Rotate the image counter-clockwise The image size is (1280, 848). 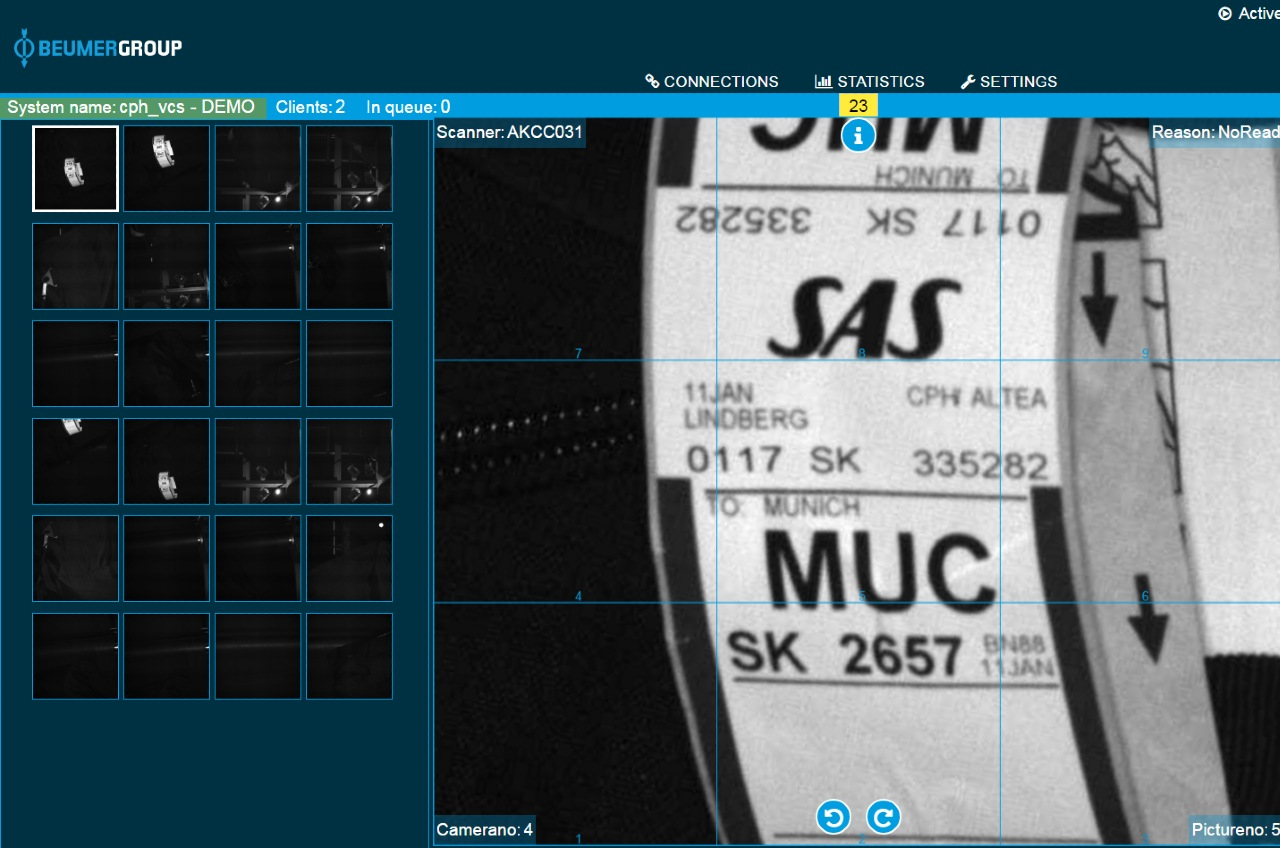point(833,817)
